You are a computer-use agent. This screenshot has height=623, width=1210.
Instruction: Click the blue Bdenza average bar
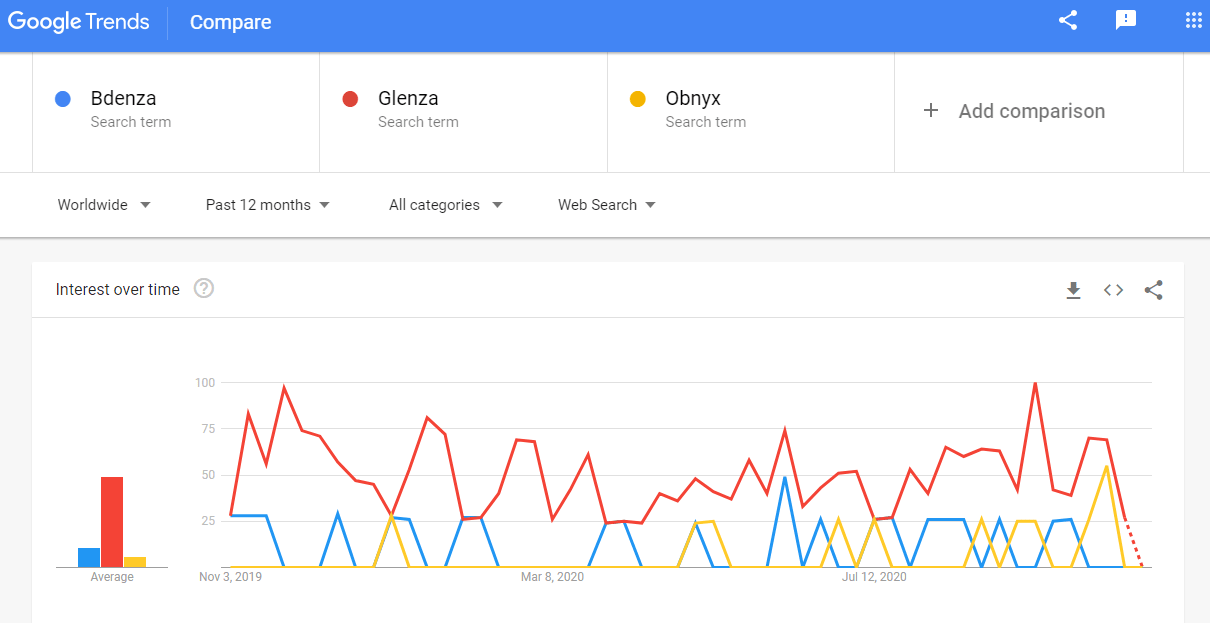pyautogui.click(x=89, y=557)
